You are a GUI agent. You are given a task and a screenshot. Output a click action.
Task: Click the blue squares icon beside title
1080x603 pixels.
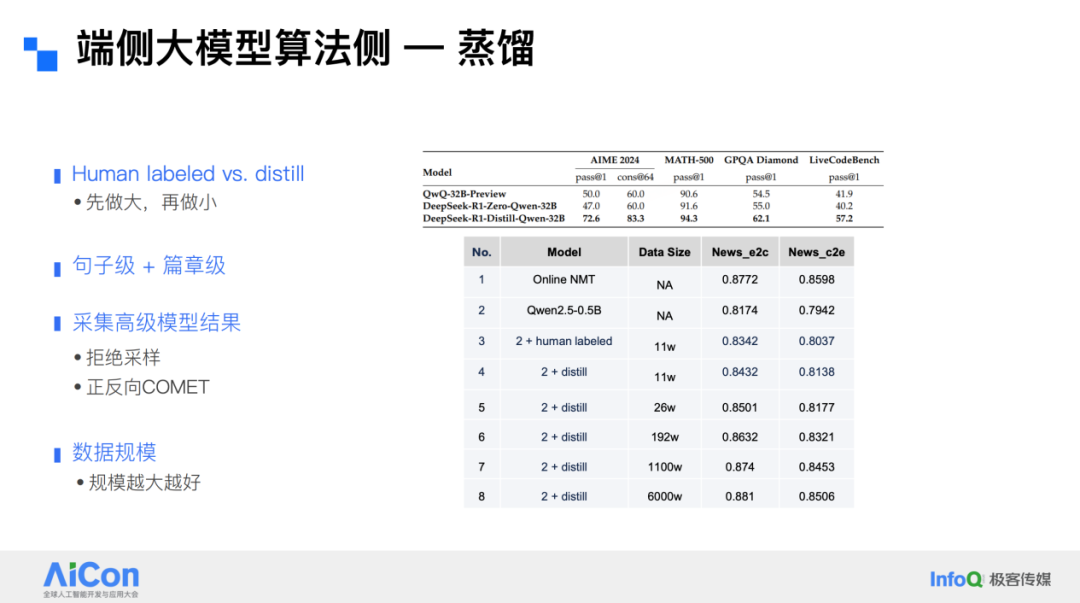pyautogui.click(x=41, y=54)
